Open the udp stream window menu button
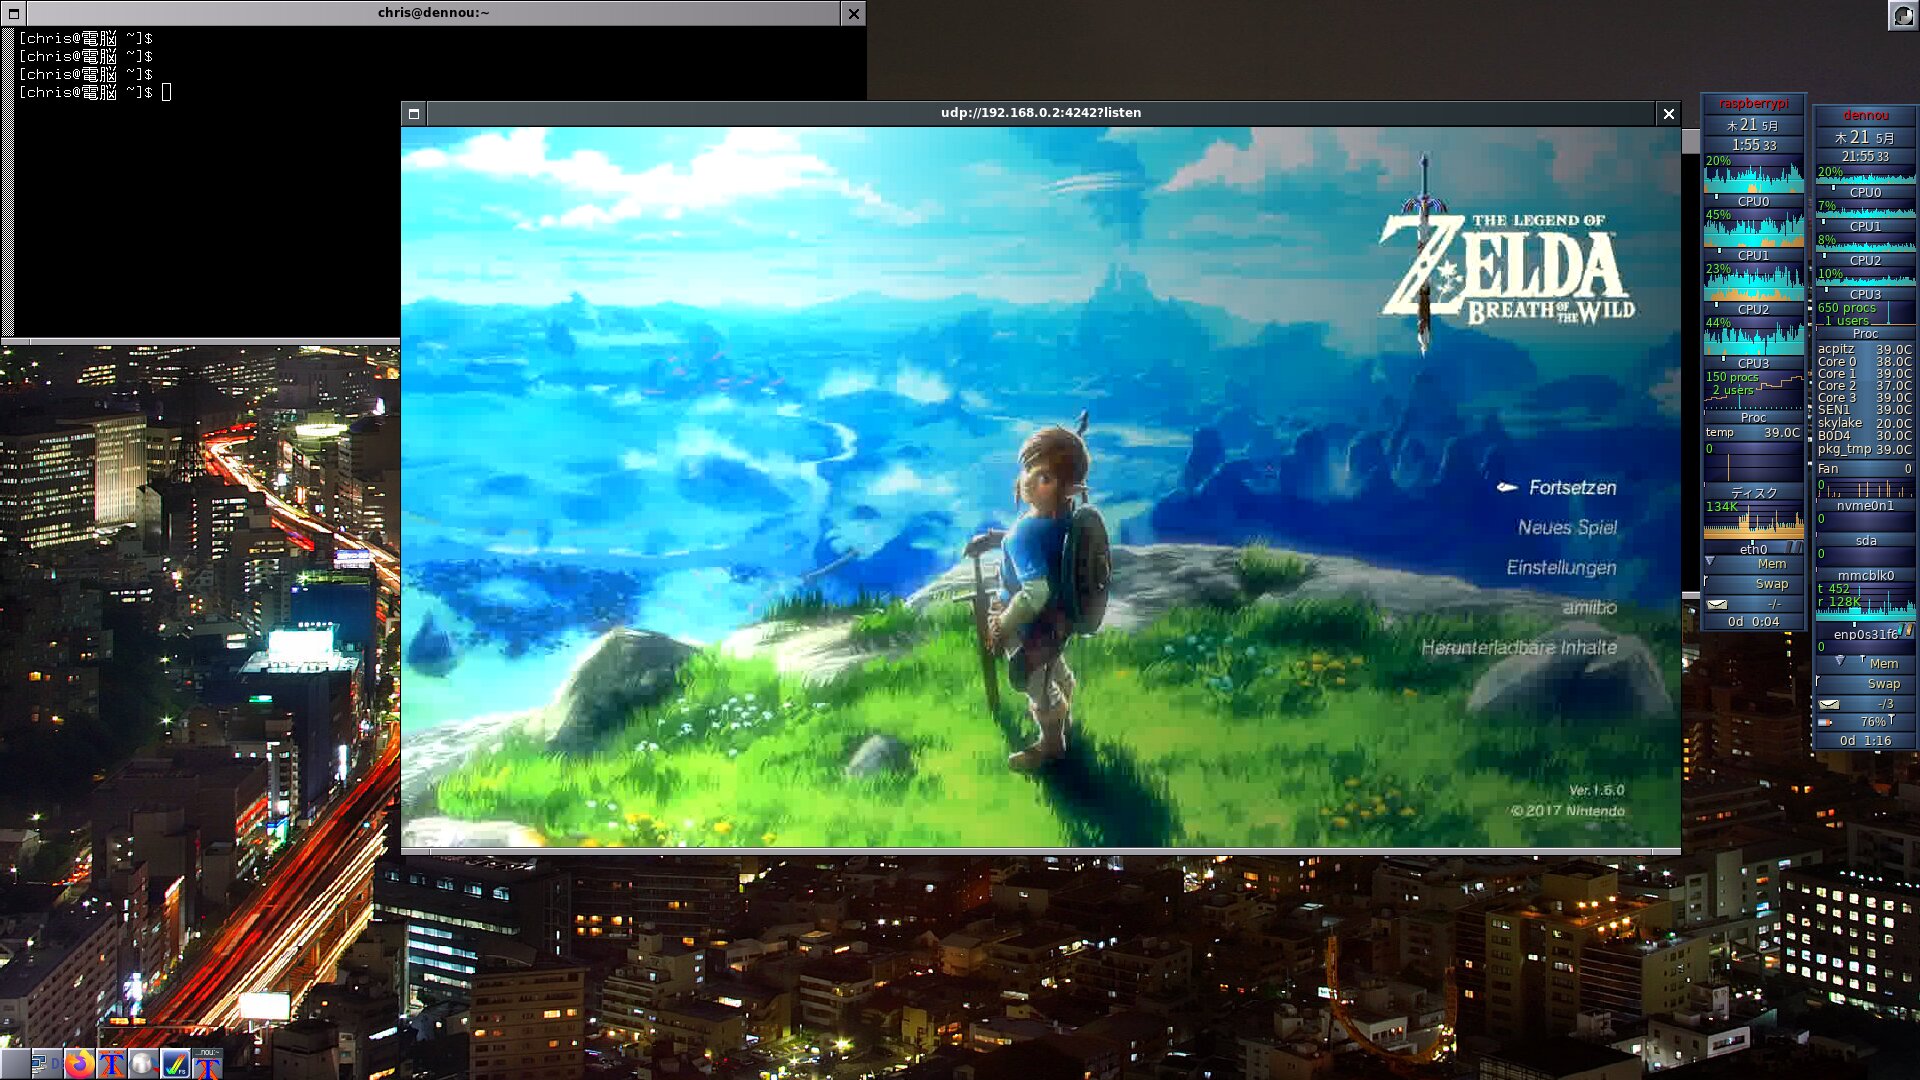The image size is (1920, 1080). point(414,113)
